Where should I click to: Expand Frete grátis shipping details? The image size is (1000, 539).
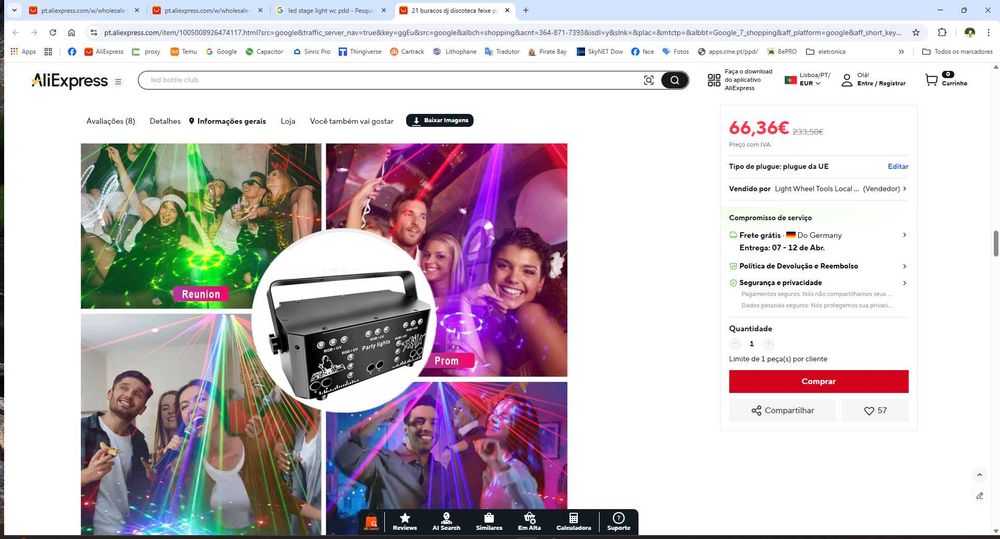904,235
